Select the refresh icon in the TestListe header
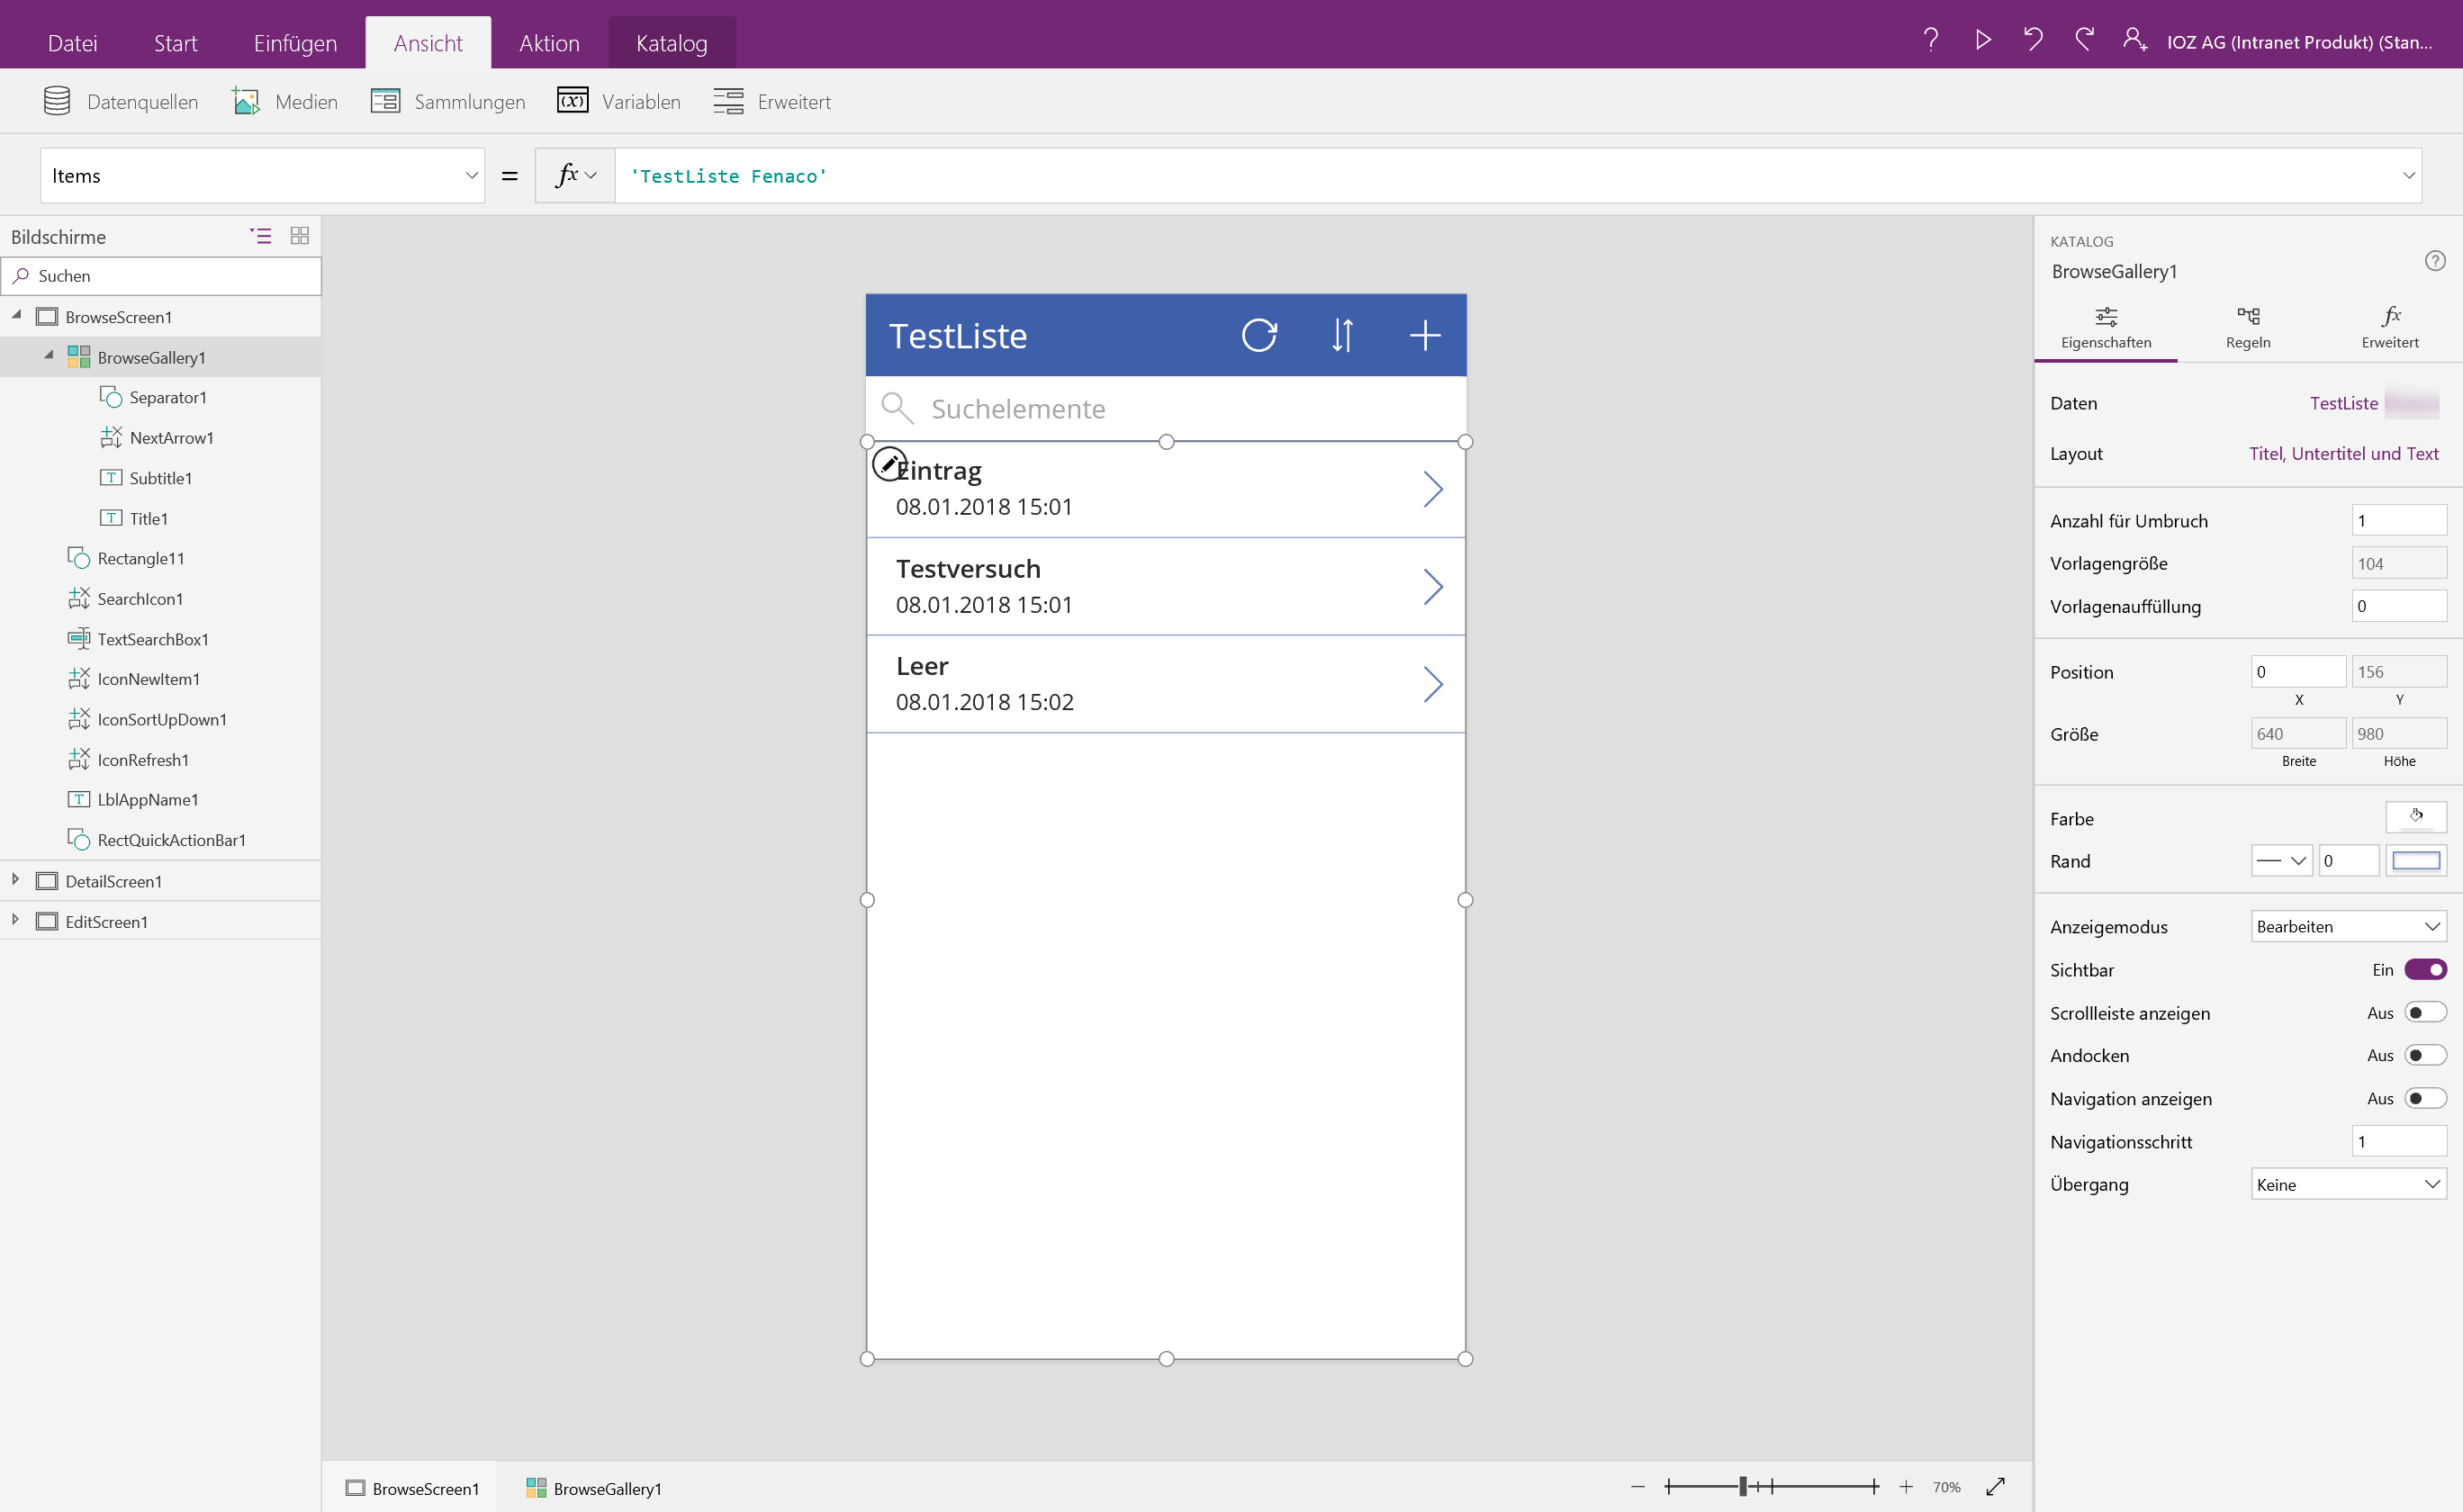Viewport: 2463px width, 1512px height. [1259, 335]
